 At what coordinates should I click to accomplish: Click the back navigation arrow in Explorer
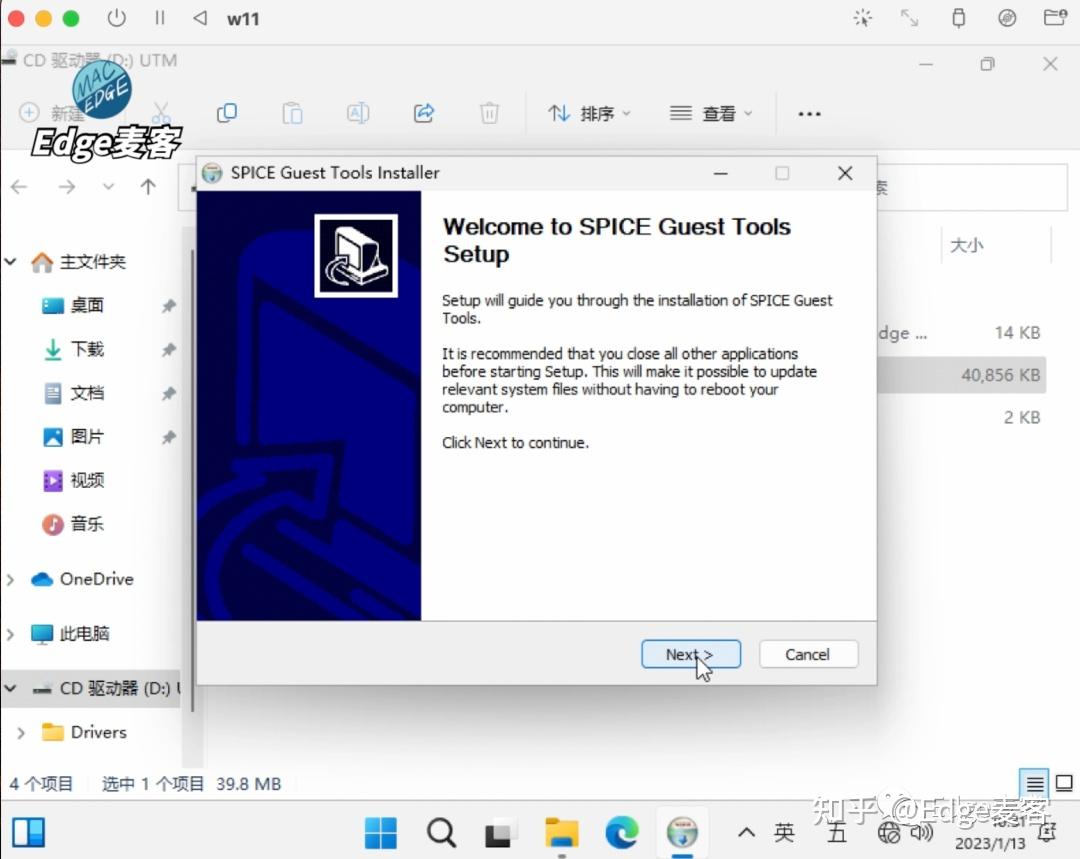coord(20,186)
